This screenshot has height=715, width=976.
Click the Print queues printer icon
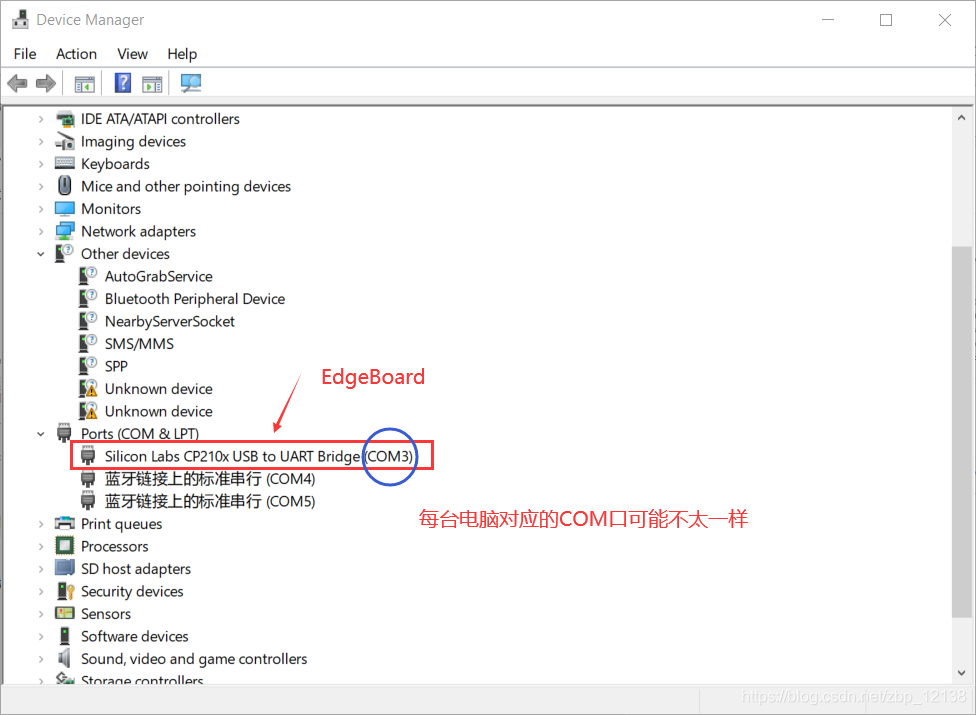65,523
